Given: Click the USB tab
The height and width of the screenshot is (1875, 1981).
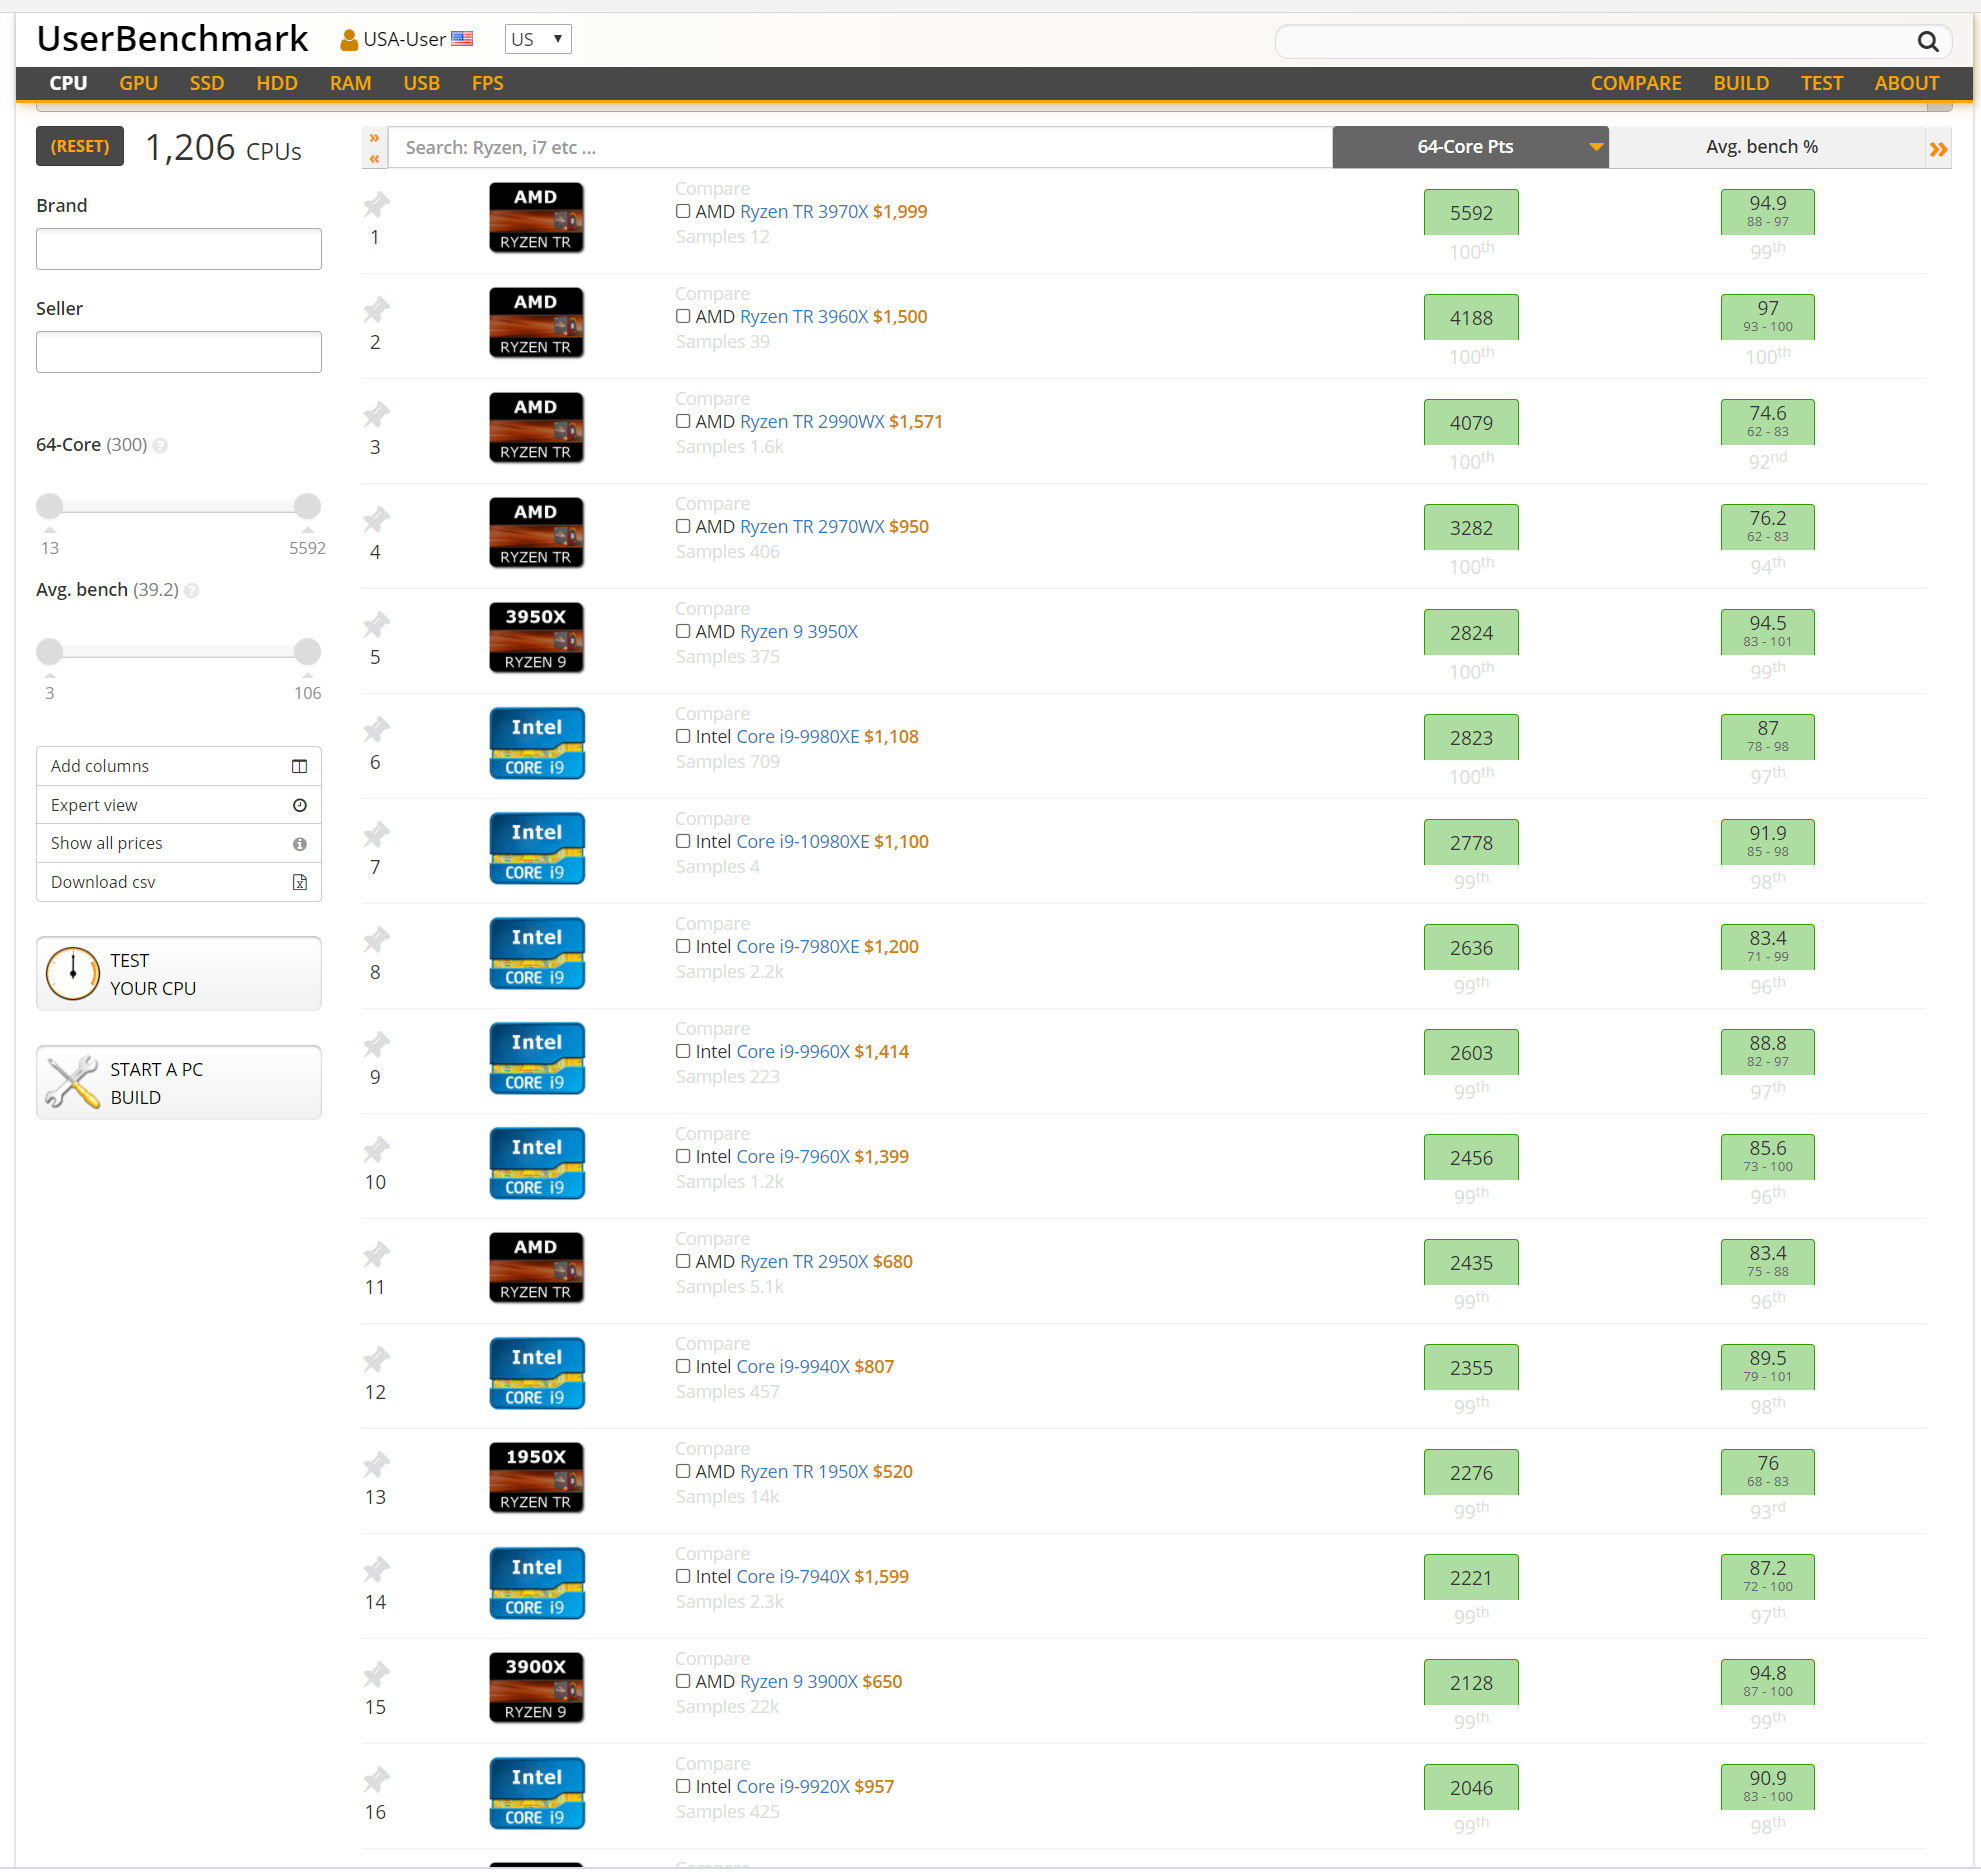Looking at the screenshot, I should coord(422,83).
